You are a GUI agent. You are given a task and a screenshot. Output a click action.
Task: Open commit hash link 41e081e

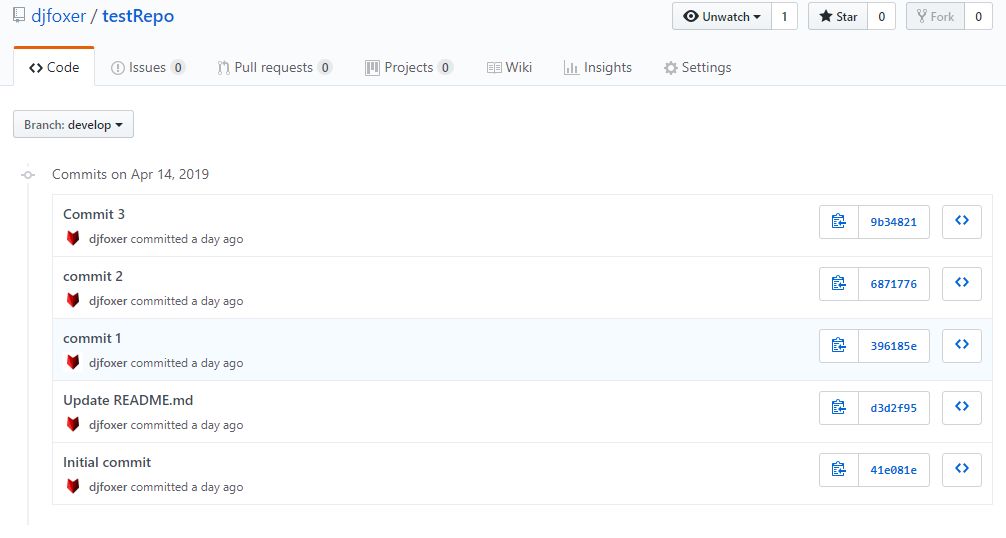click(x=893, y=470)
